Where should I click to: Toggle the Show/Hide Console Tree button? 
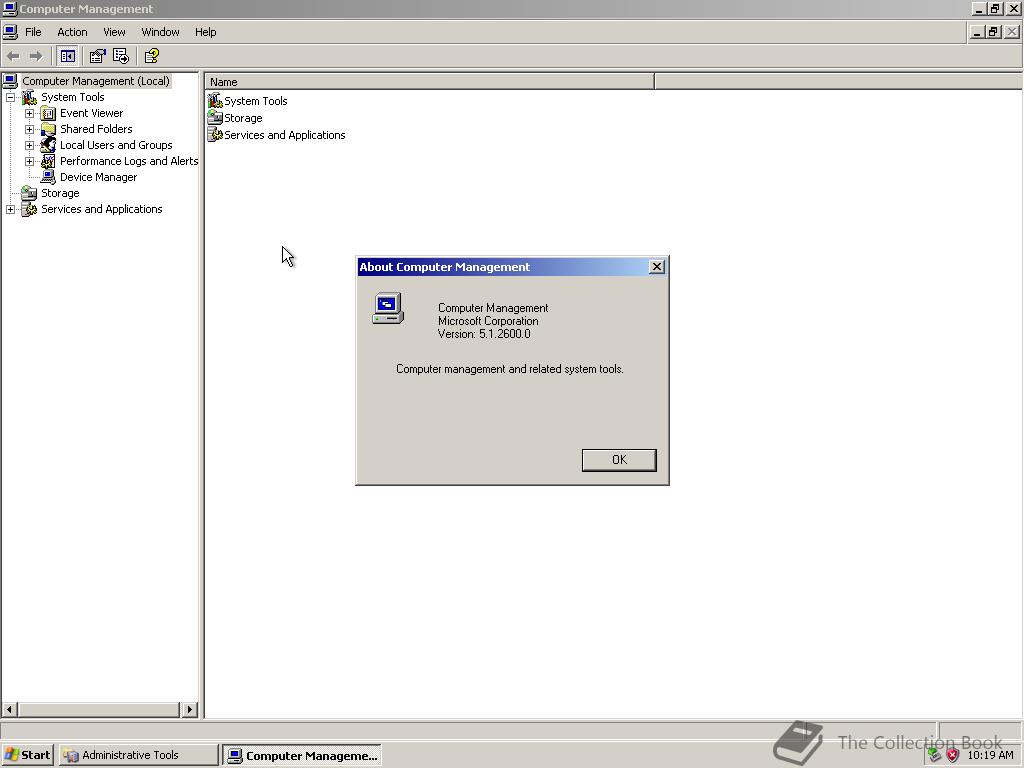point(67,56)
